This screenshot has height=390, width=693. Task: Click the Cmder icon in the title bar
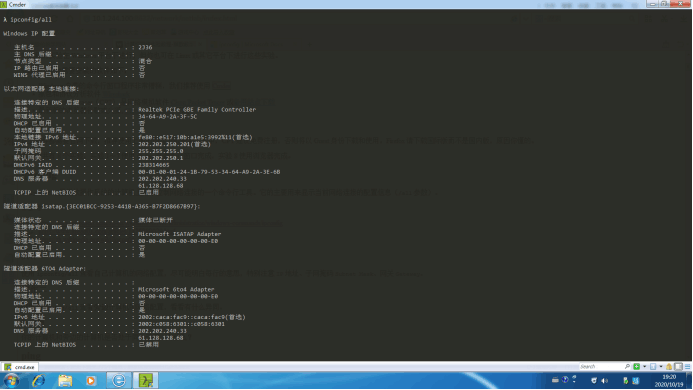4,4
